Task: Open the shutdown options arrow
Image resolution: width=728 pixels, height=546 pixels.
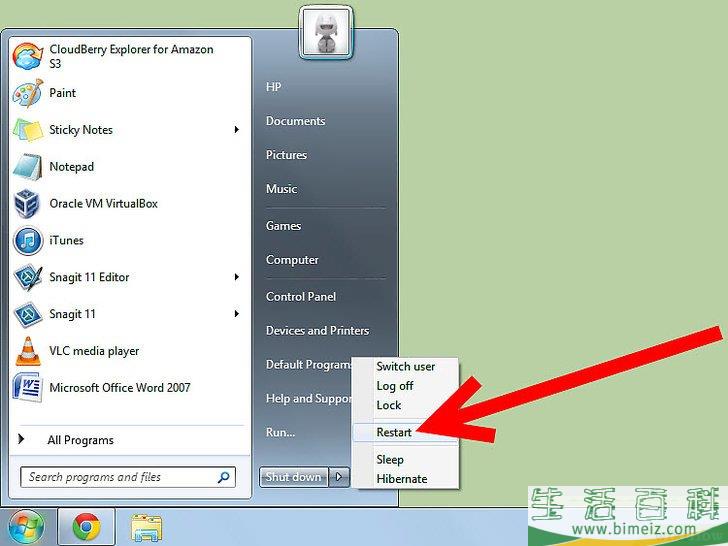Action: [x=339, y=477]
